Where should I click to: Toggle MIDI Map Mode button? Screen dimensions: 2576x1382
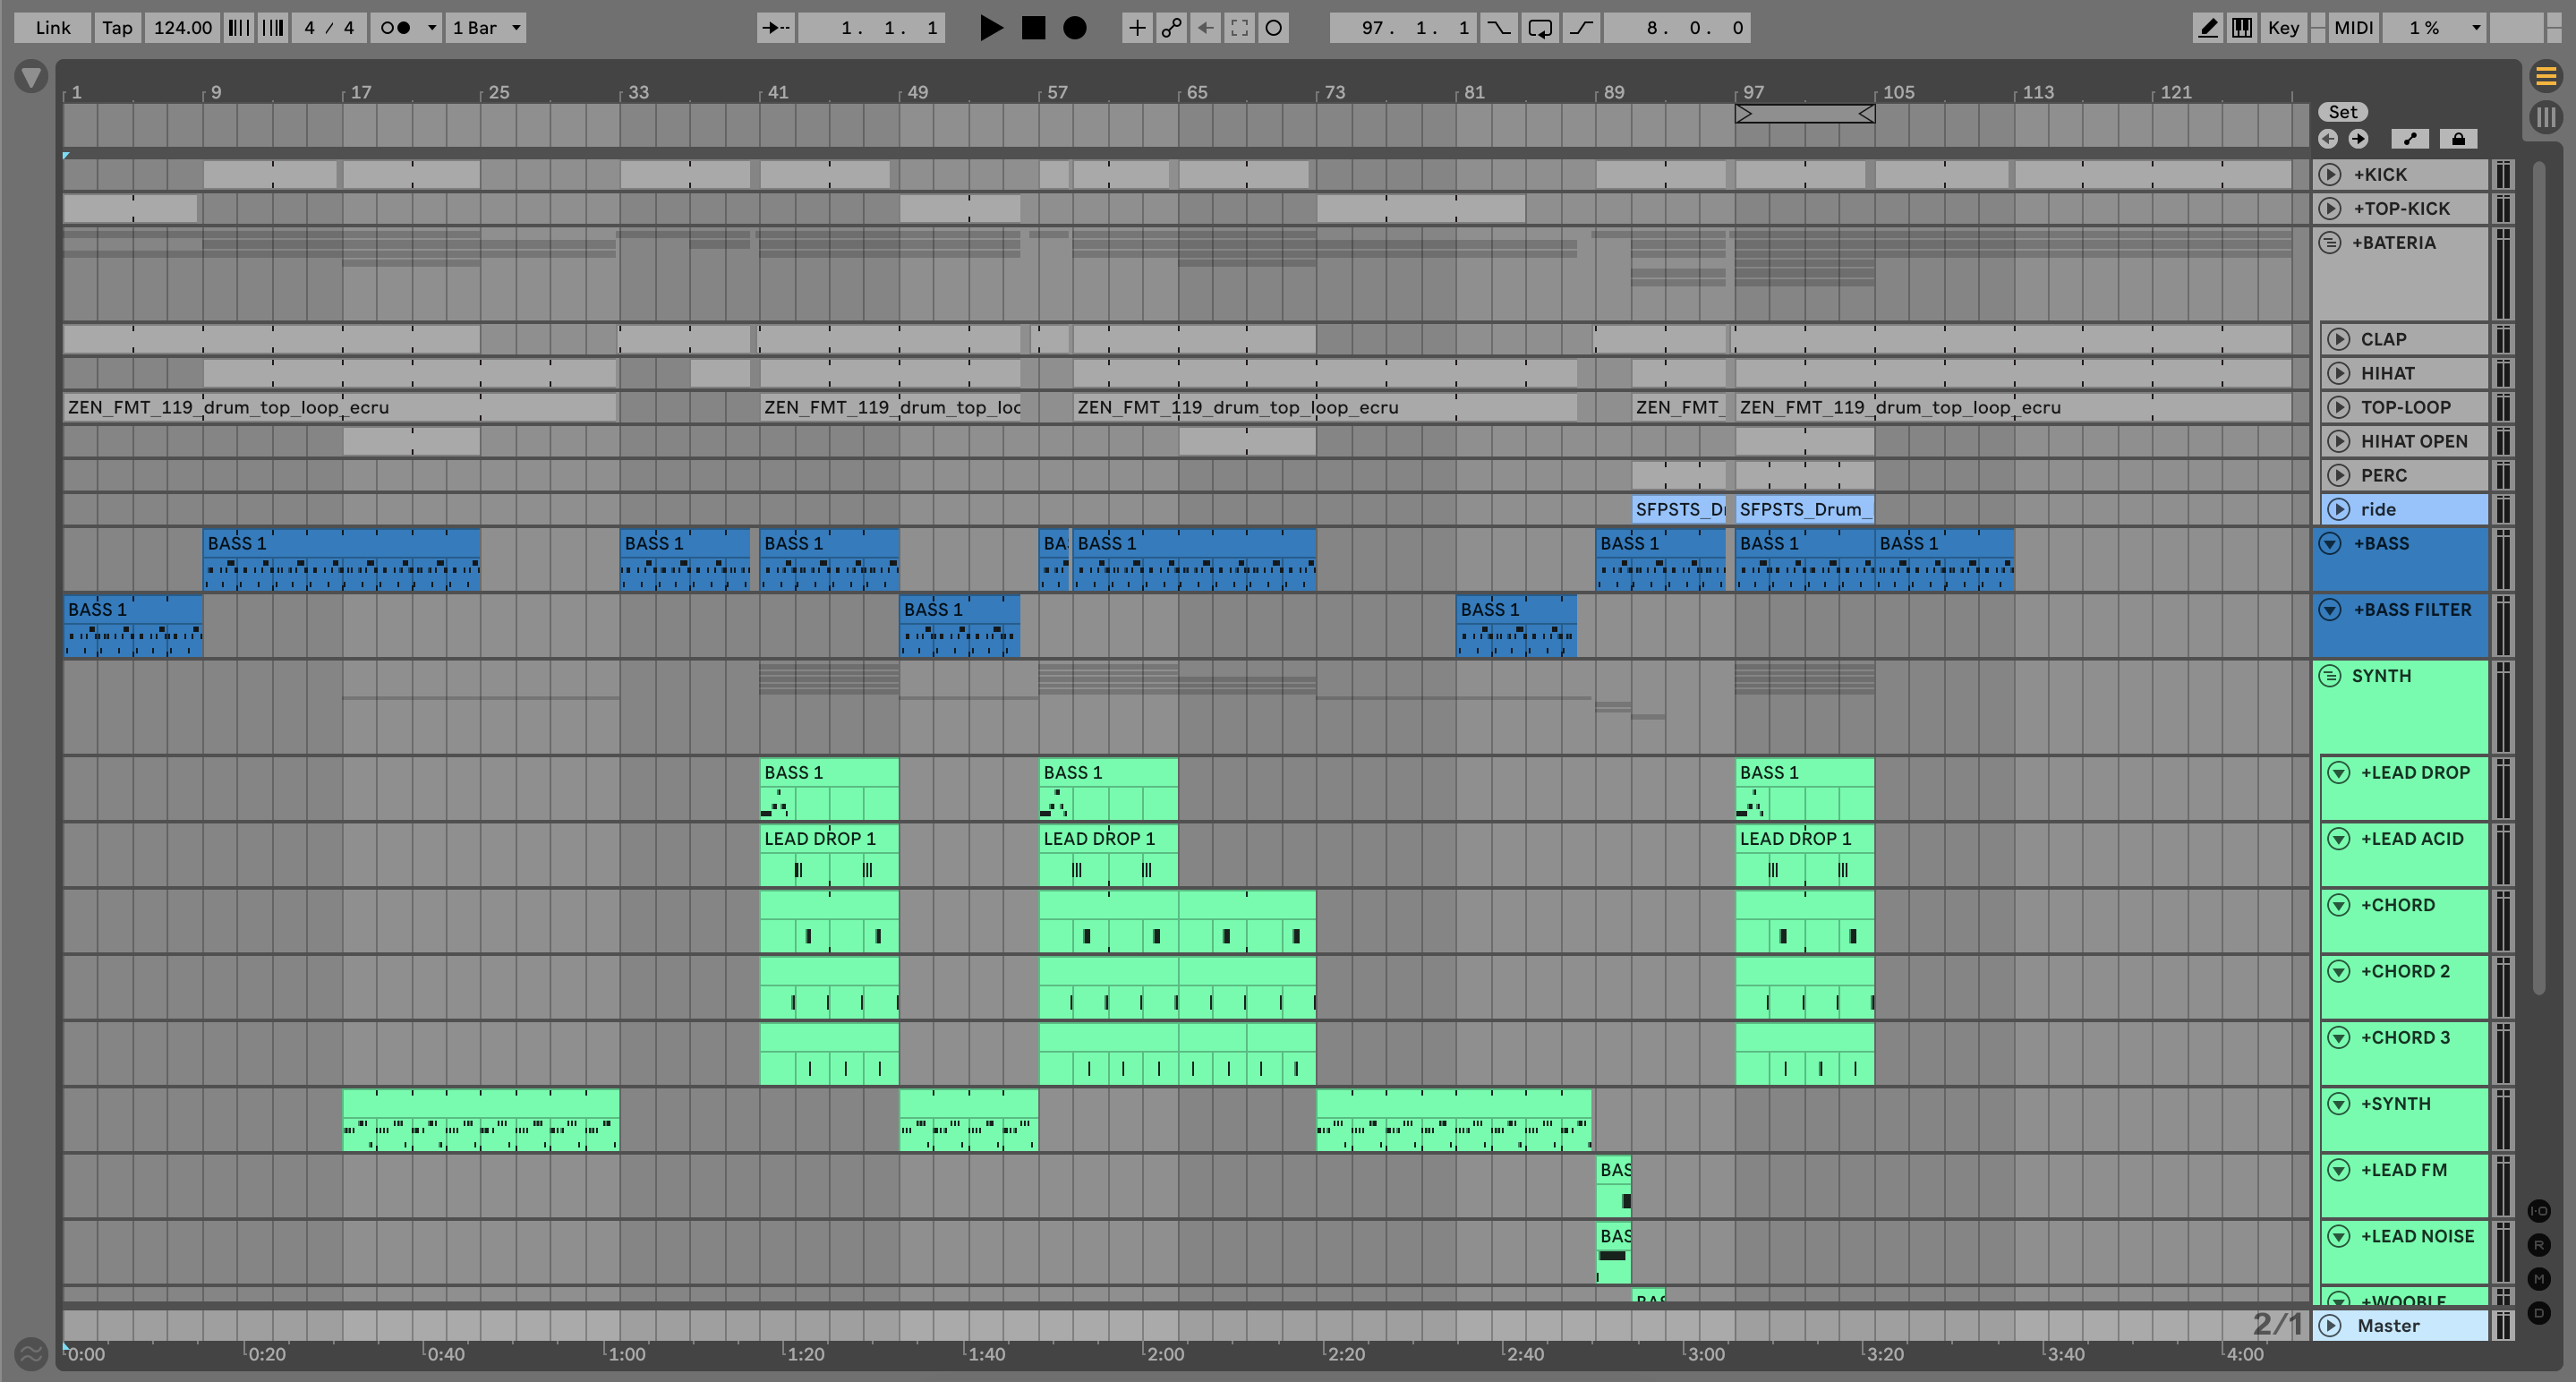pos(2353,28)
